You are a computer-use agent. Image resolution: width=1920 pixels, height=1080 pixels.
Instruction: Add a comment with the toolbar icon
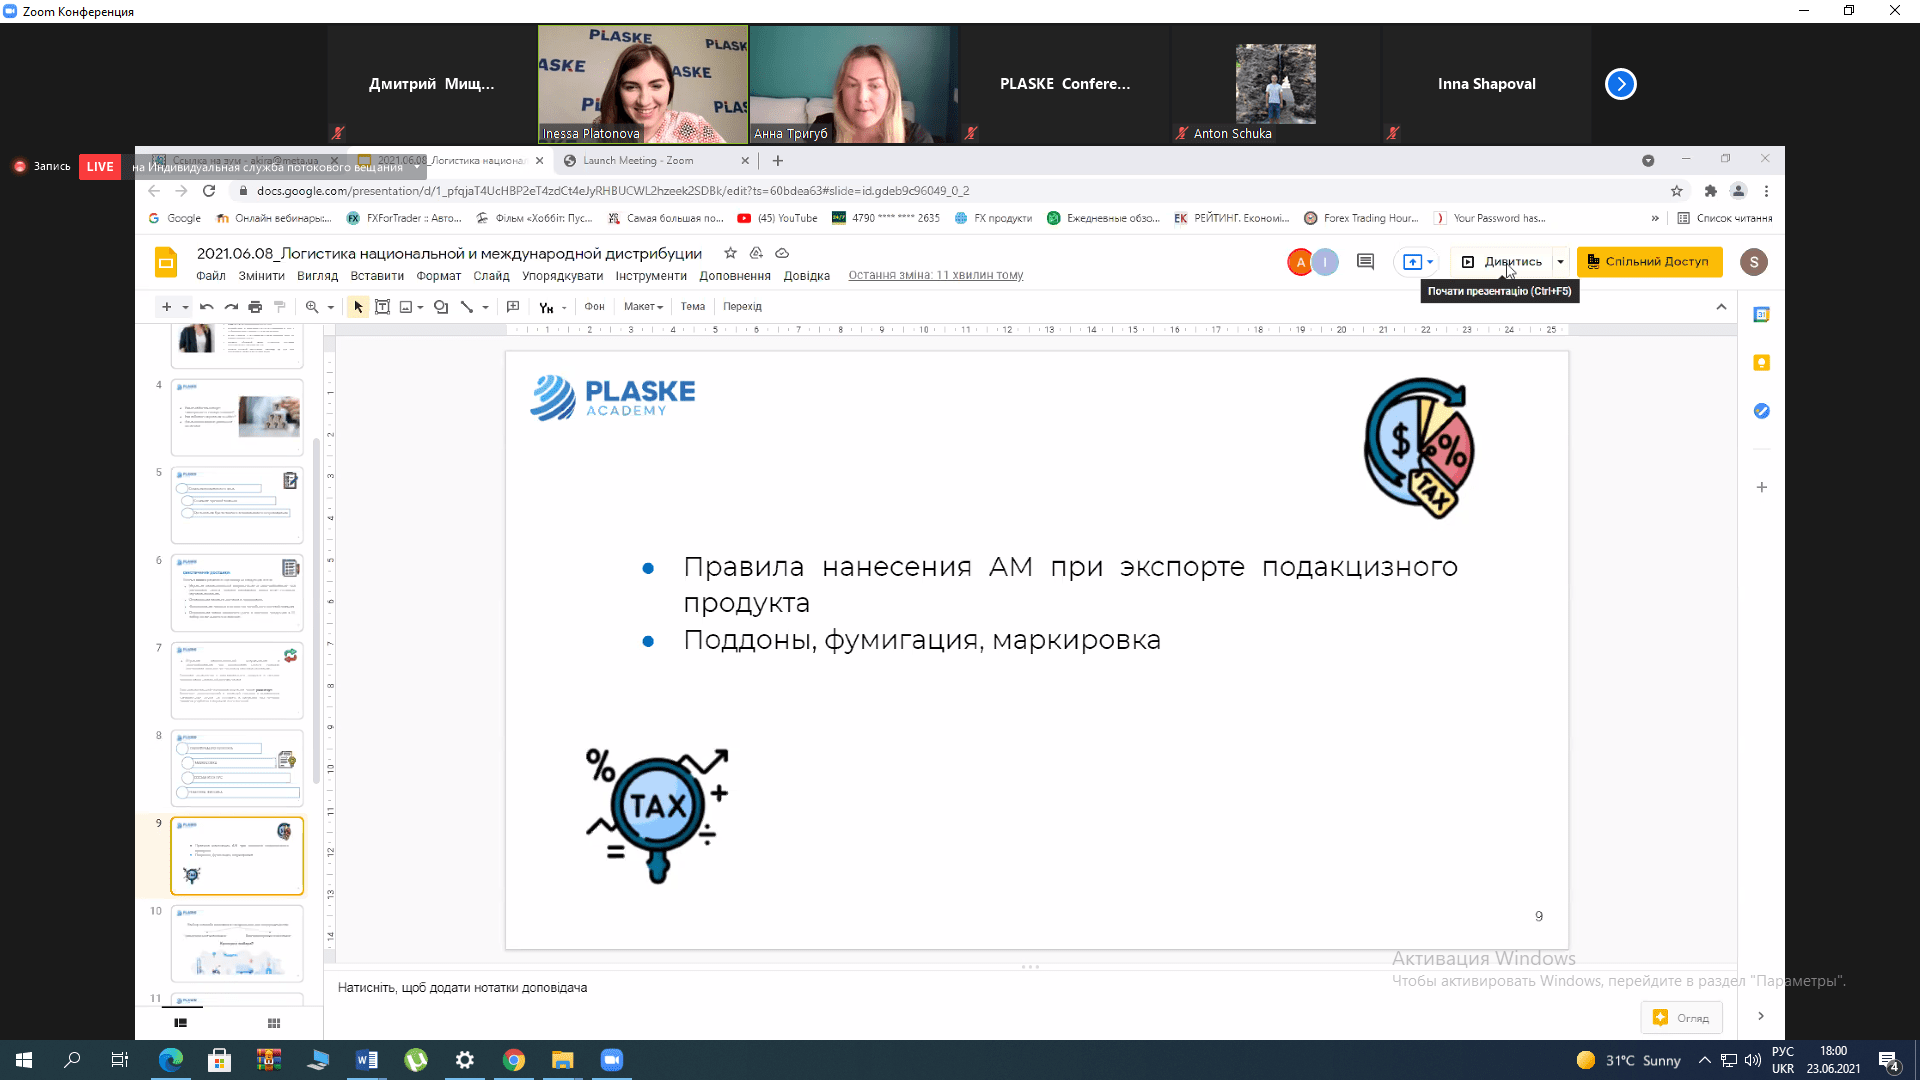(513, 307)
